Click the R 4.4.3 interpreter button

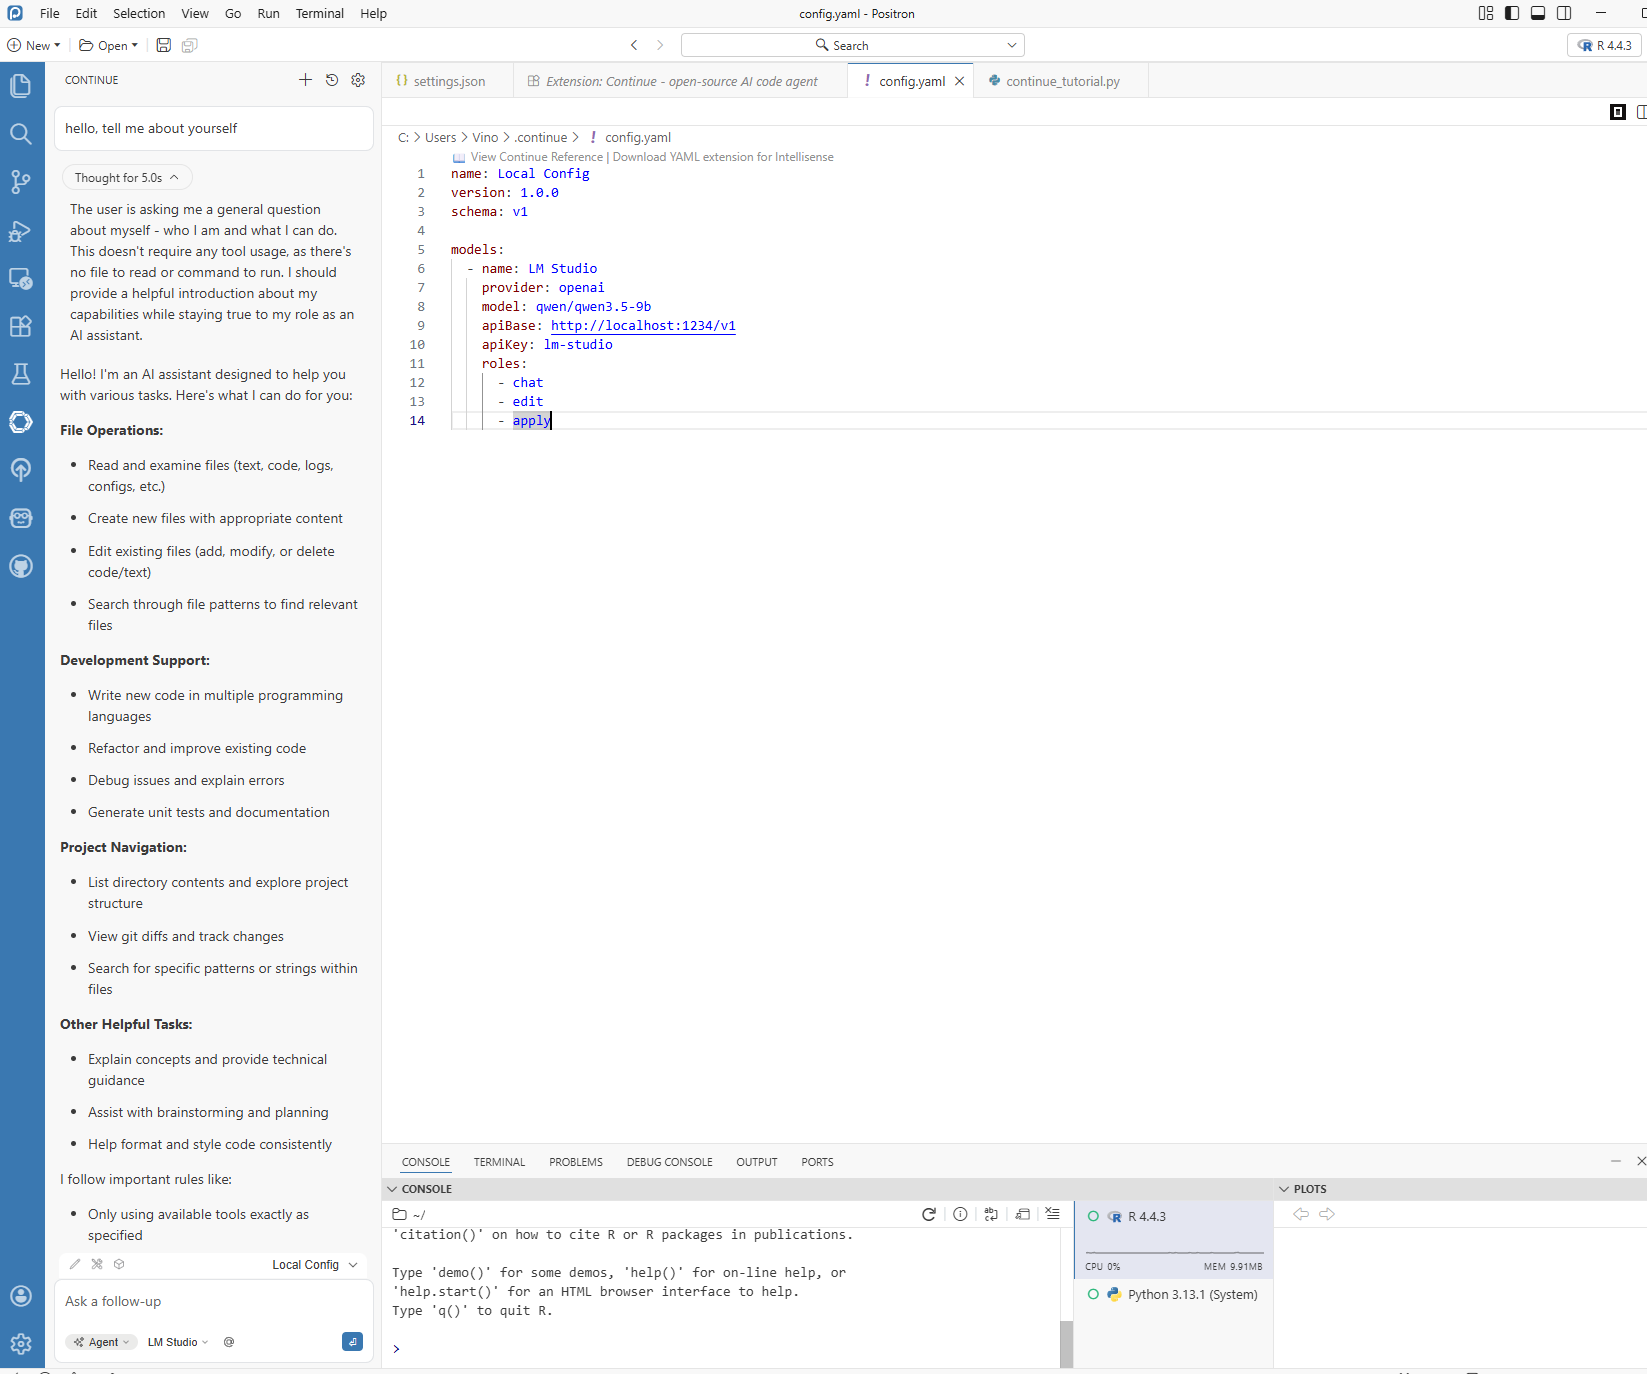pyautogui.click(x=1604, y=45)
